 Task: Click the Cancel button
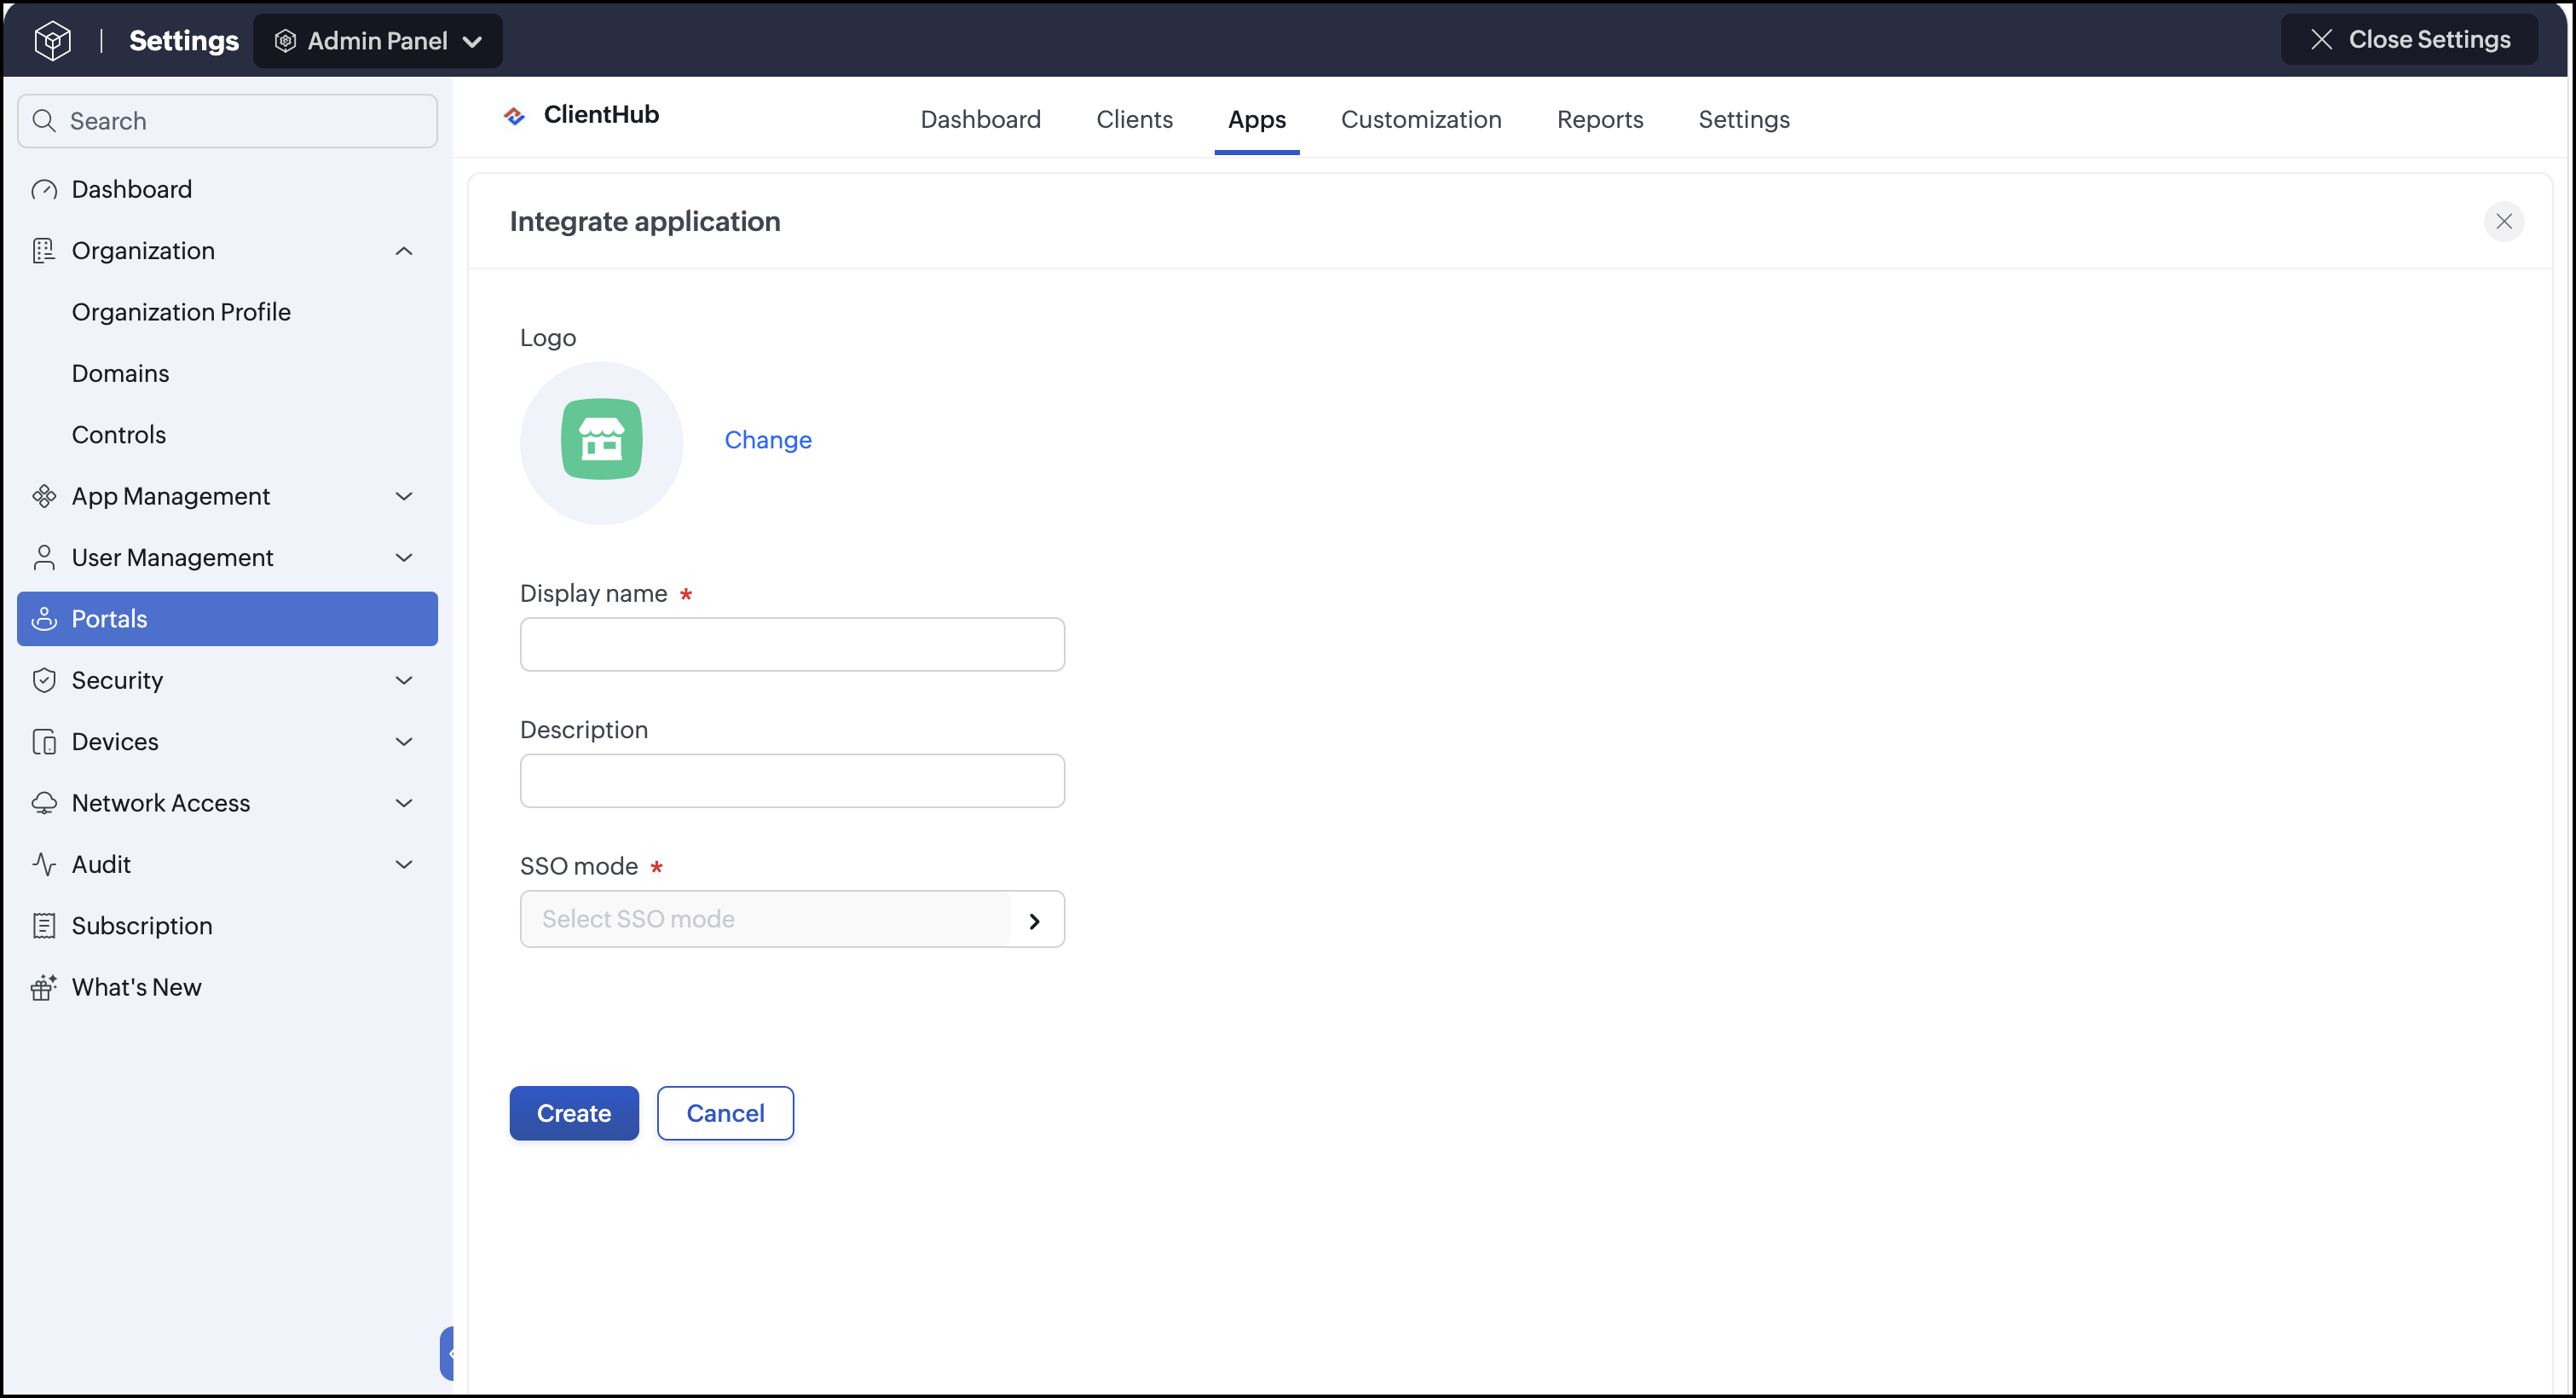pyautogui.click(x=725, y=1113)
